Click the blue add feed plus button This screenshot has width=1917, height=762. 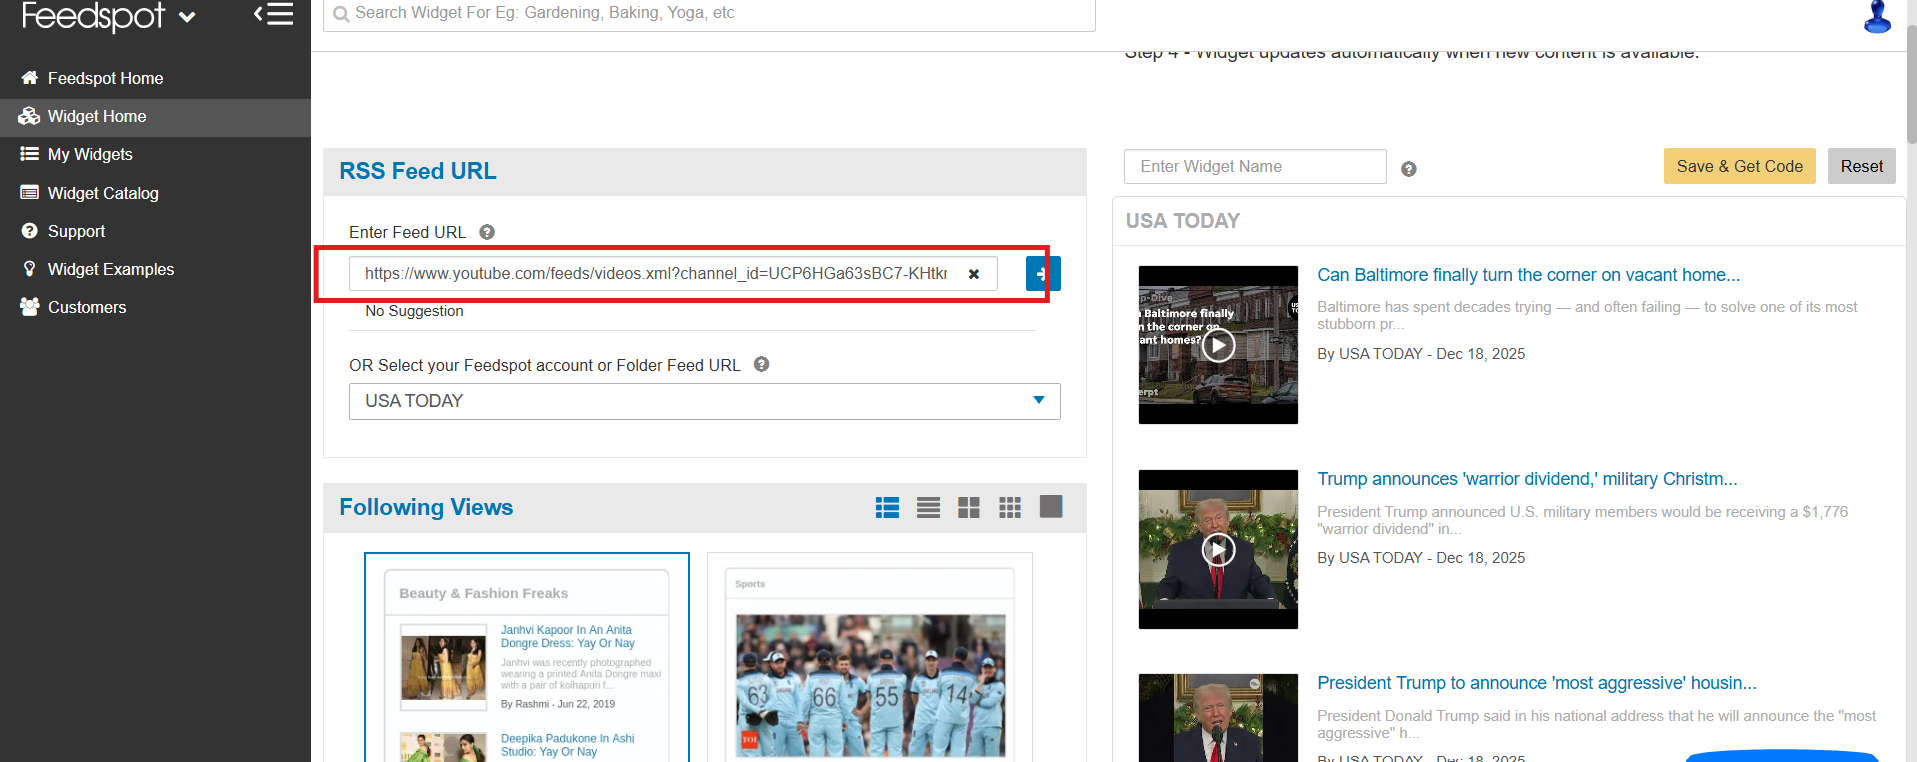tap(1043, 273)
